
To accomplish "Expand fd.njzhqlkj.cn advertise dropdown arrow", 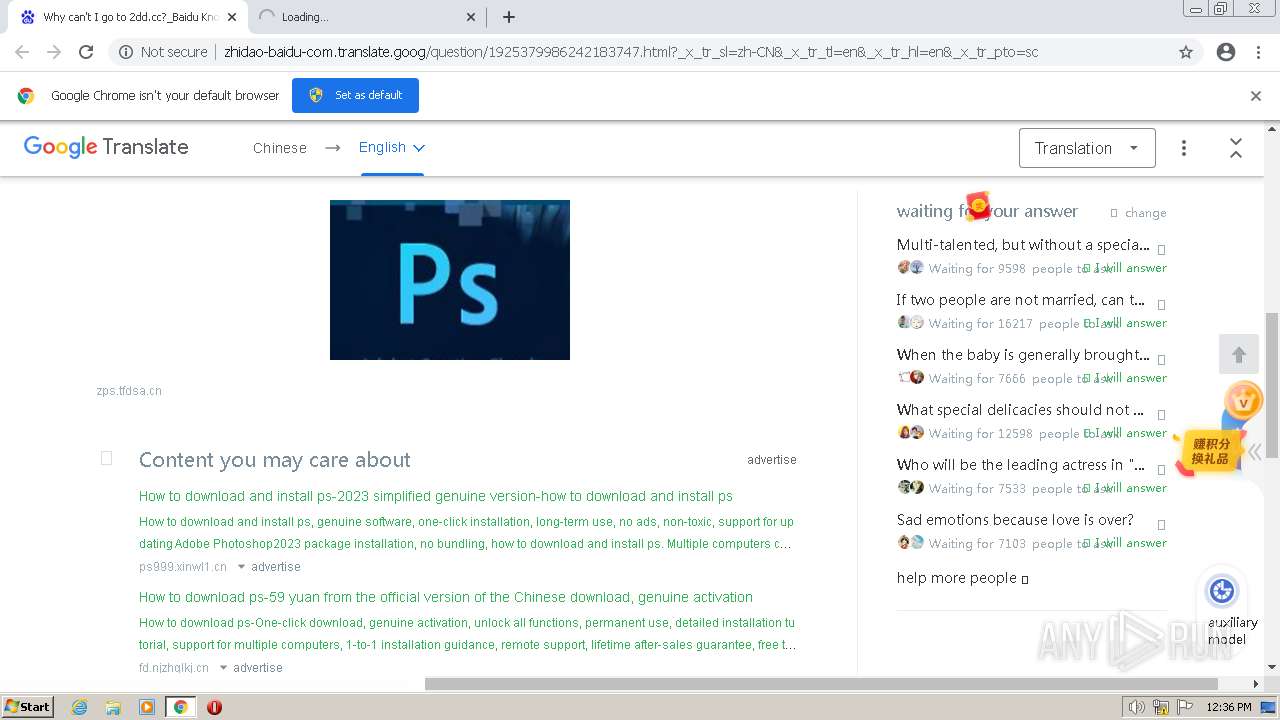I will coord(223,668).
